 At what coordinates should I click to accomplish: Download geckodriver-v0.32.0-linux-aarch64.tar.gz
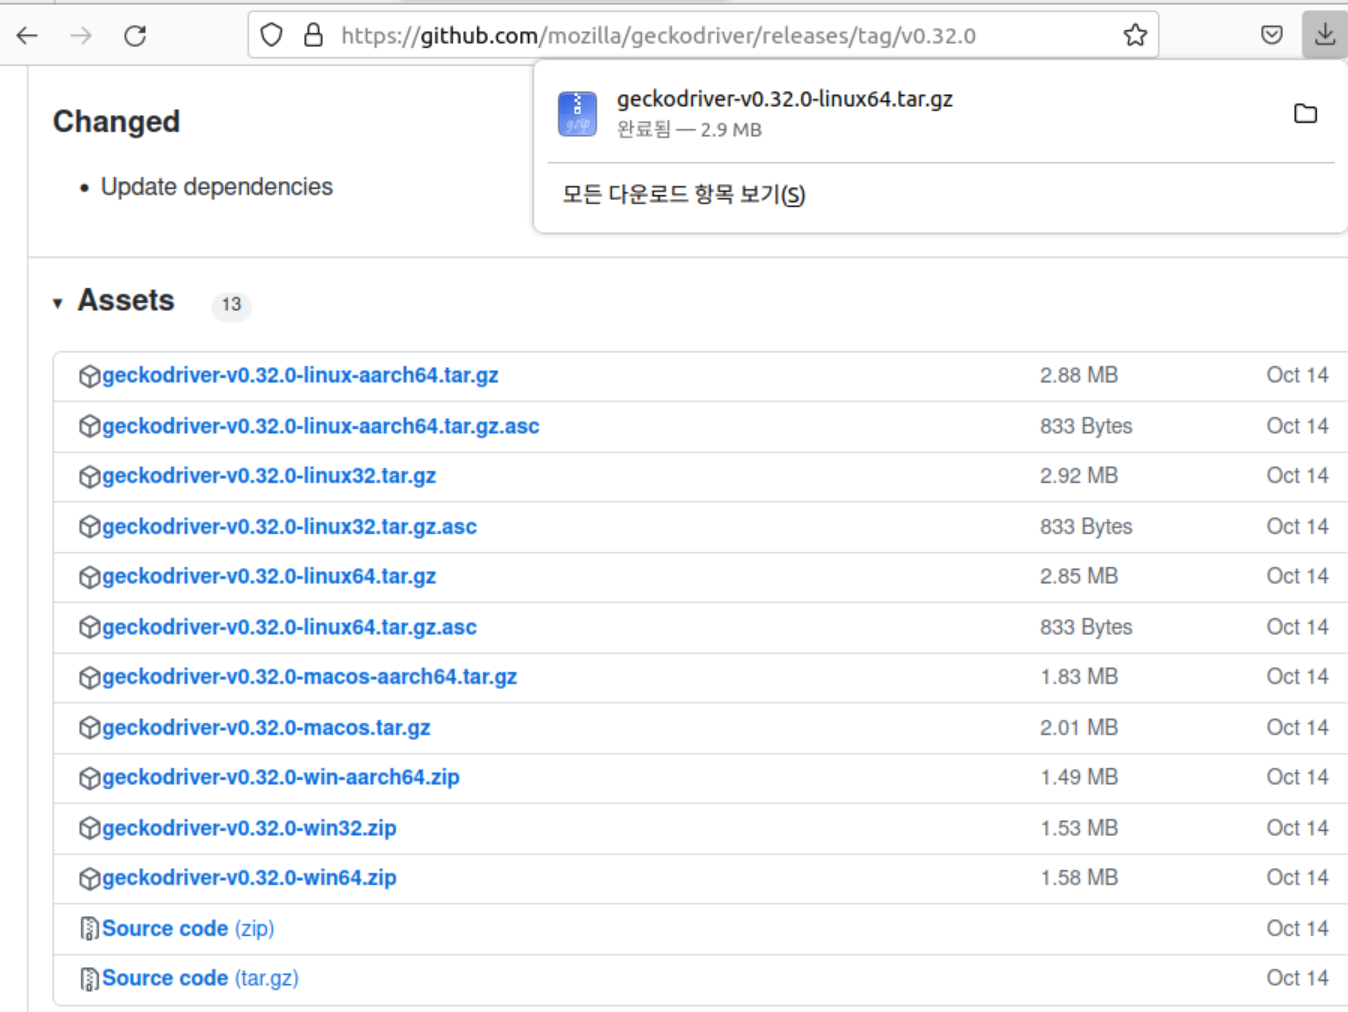tap(300, 375)
